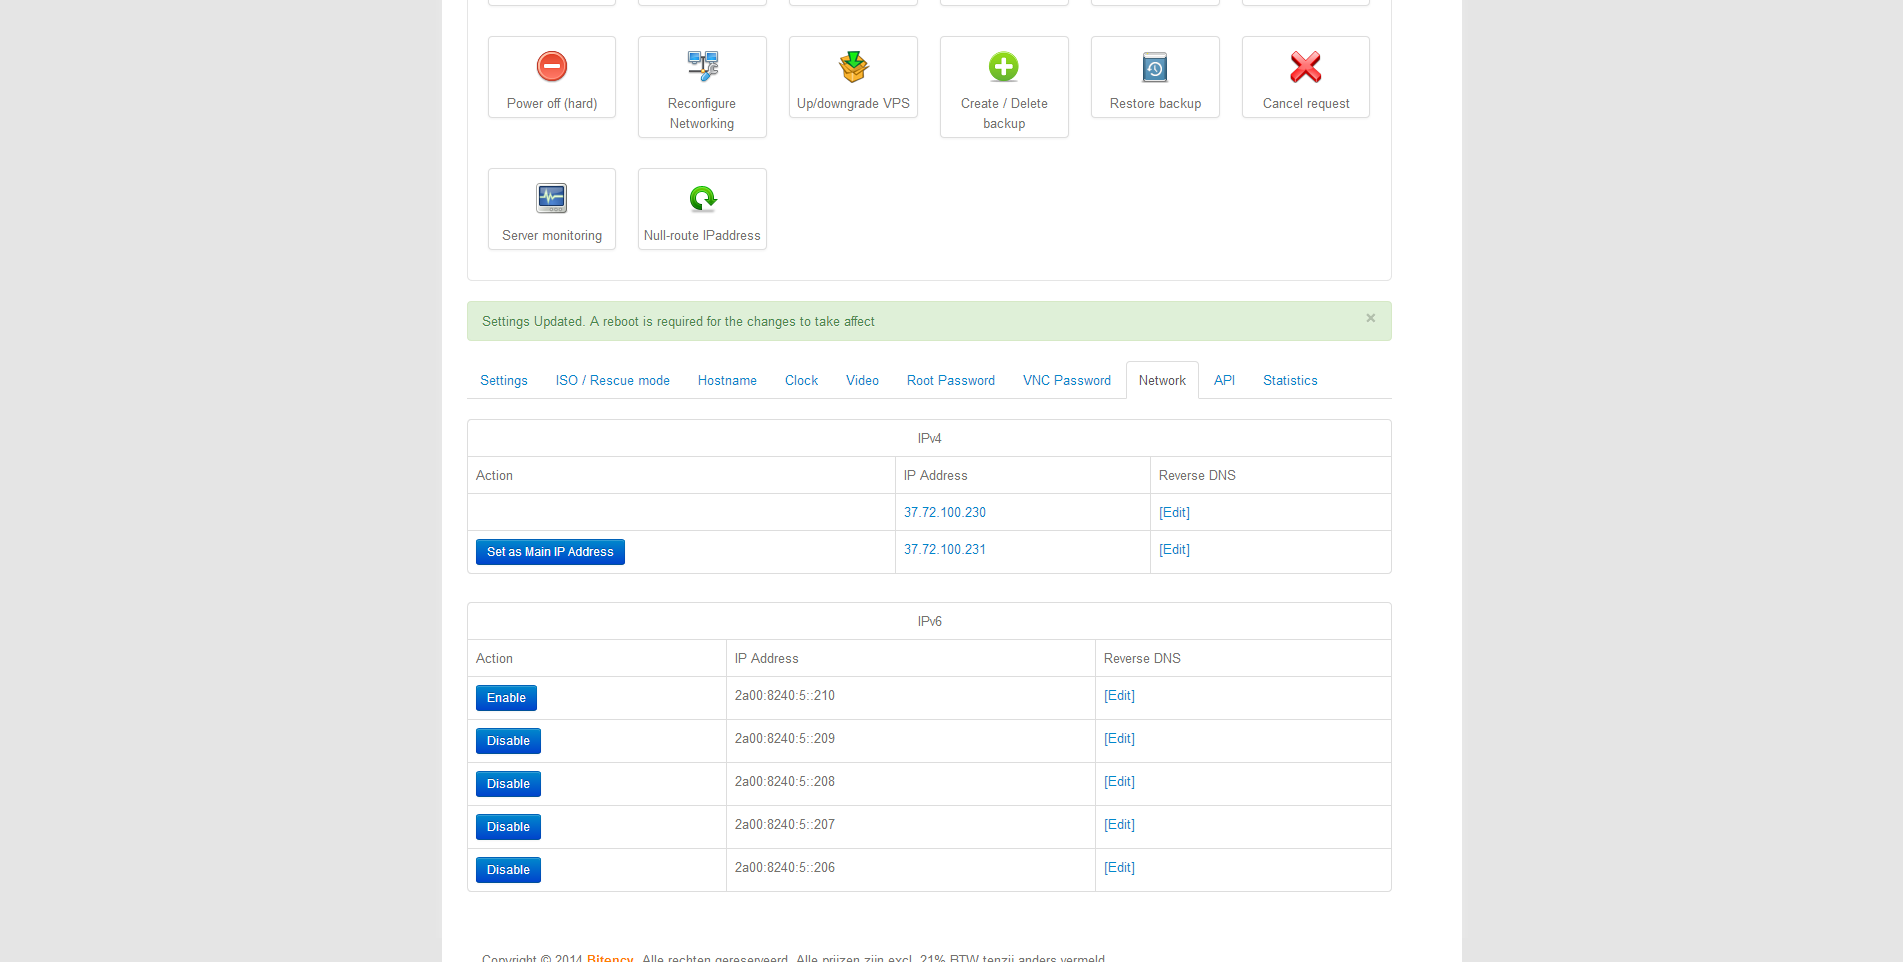Disable IPv6 address ending in 206
The width and height of the screenshot is (1903, 962).
coord(508,870)
